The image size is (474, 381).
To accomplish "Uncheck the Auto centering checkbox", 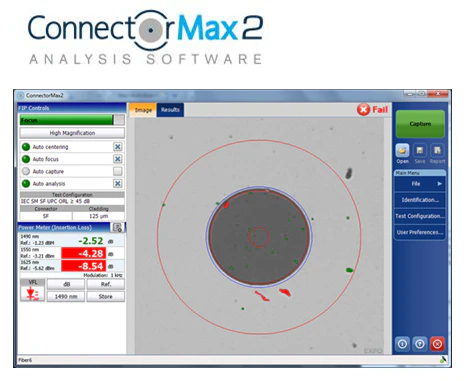I will (117, 147).
